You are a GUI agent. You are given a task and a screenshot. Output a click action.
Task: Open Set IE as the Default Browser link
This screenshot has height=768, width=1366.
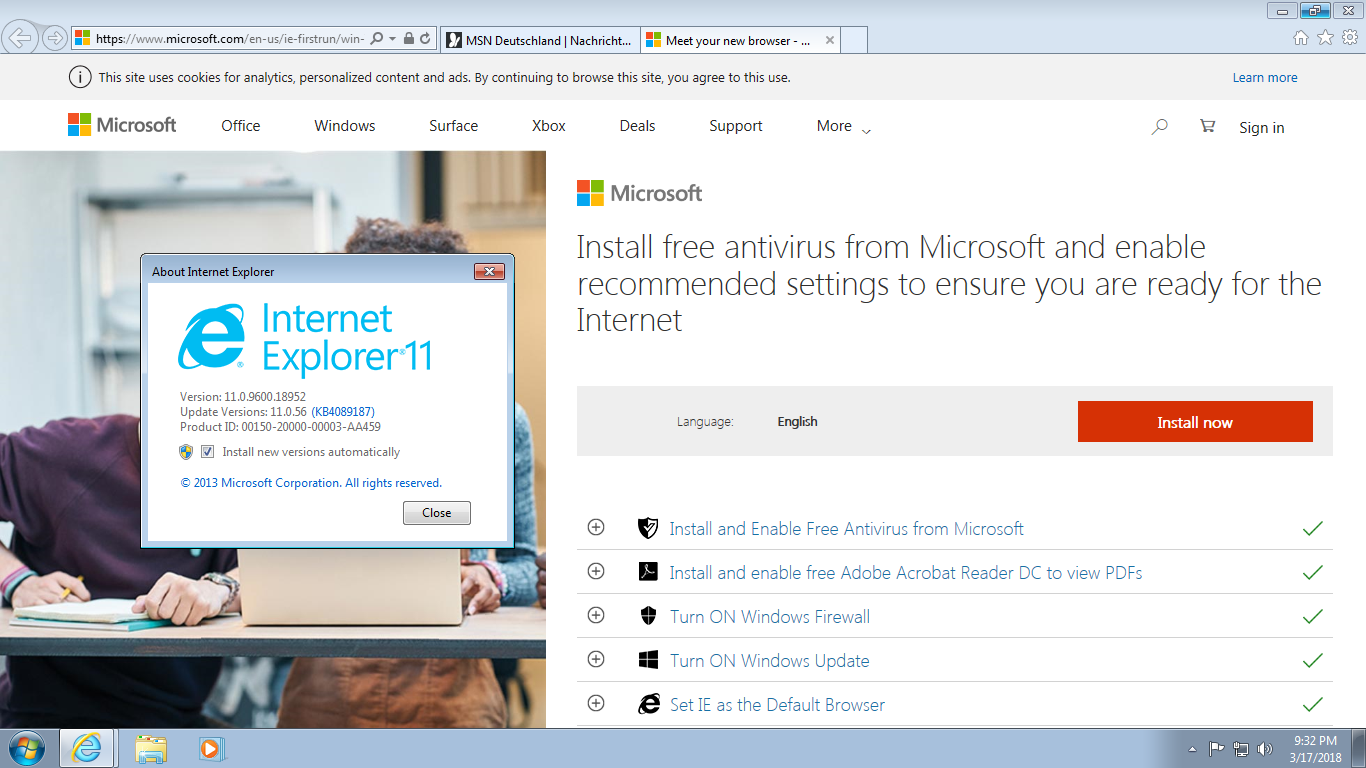tap(777, 705)
